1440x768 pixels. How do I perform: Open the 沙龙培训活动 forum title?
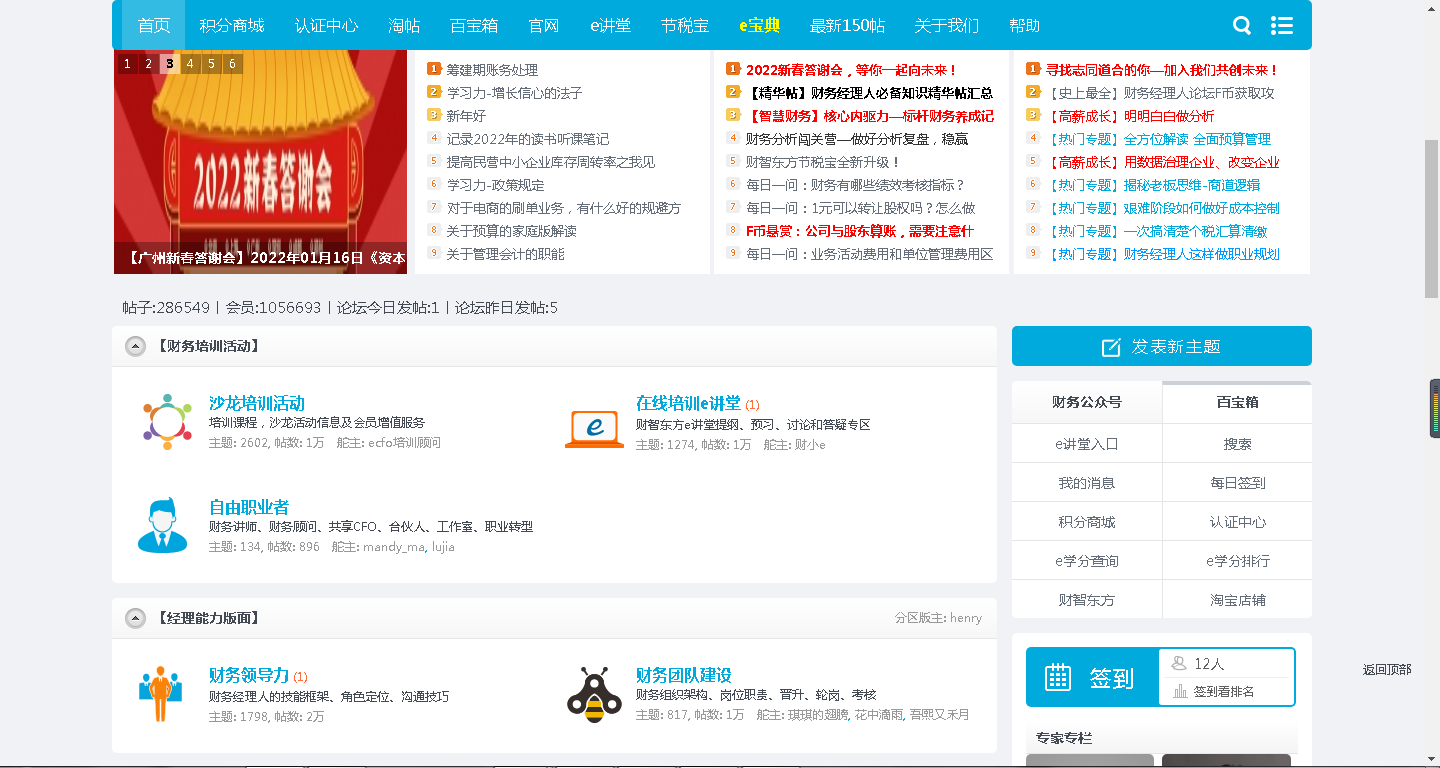(257, 403)
